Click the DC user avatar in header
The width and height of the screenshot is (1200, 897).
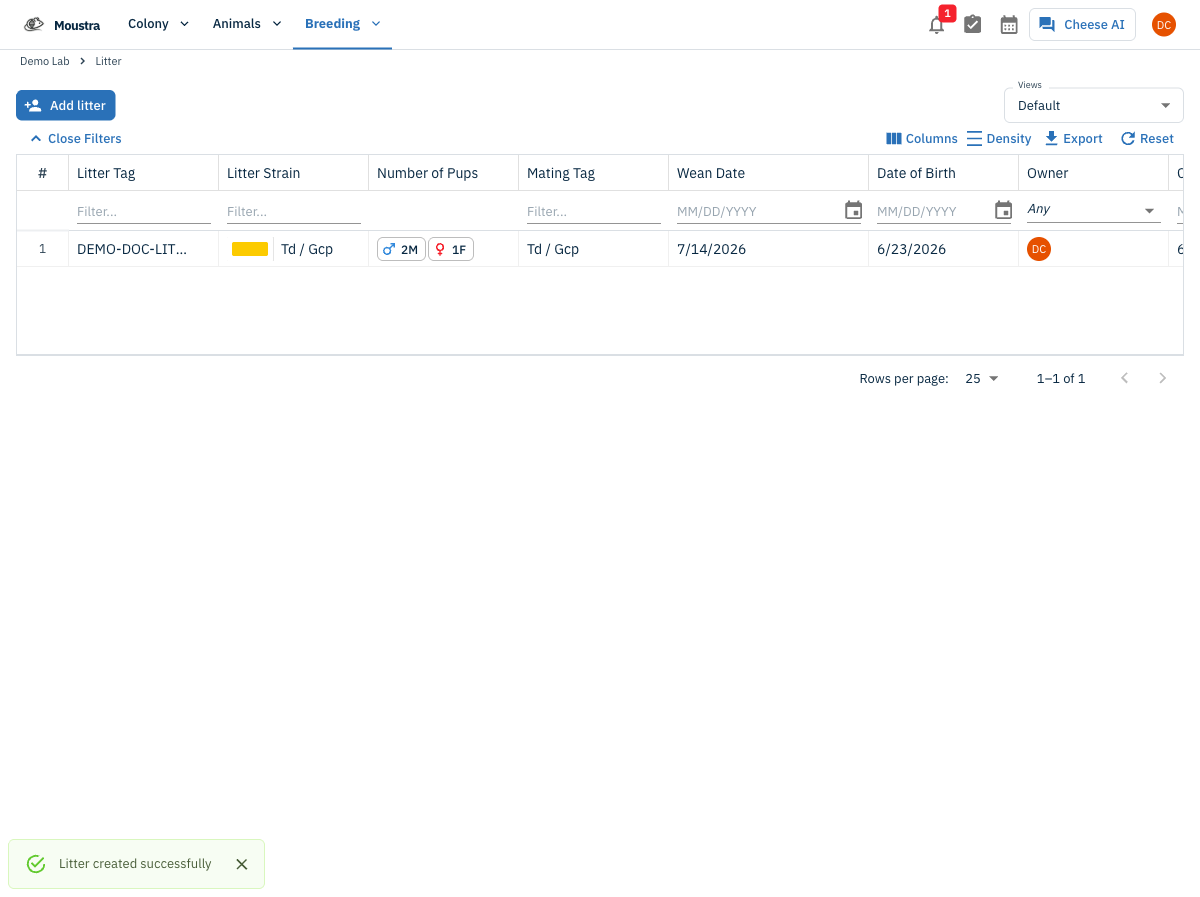click(1163, 25)
